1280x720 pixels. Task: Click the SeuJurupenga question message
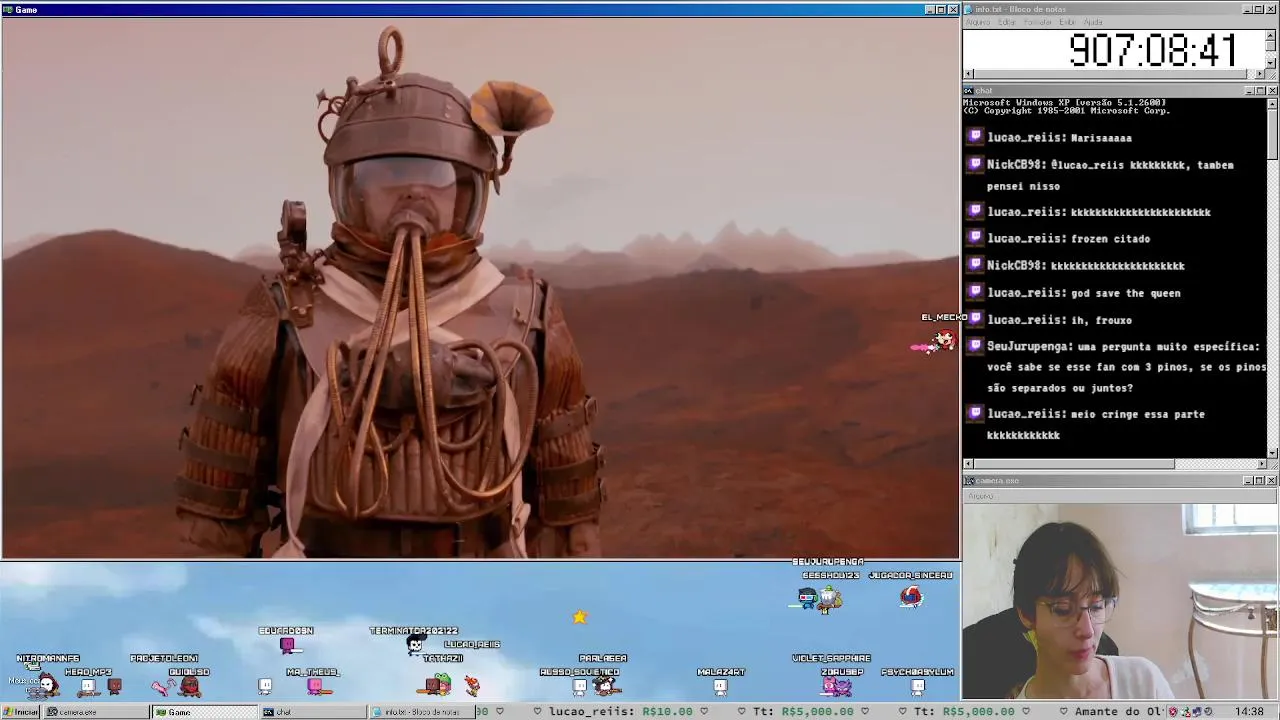1127,367
